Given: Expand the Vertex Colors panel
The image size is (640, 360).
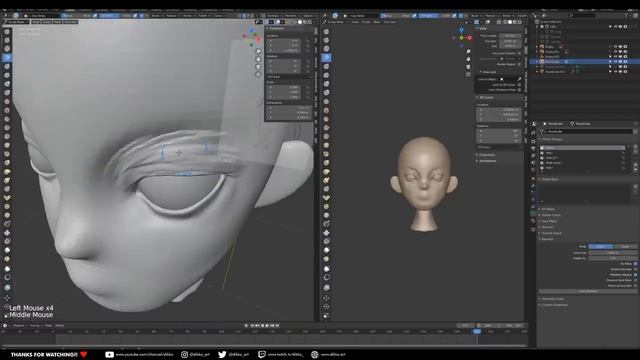Looking at the screenshot, I should pyautogui.click(x=551, y=215).
